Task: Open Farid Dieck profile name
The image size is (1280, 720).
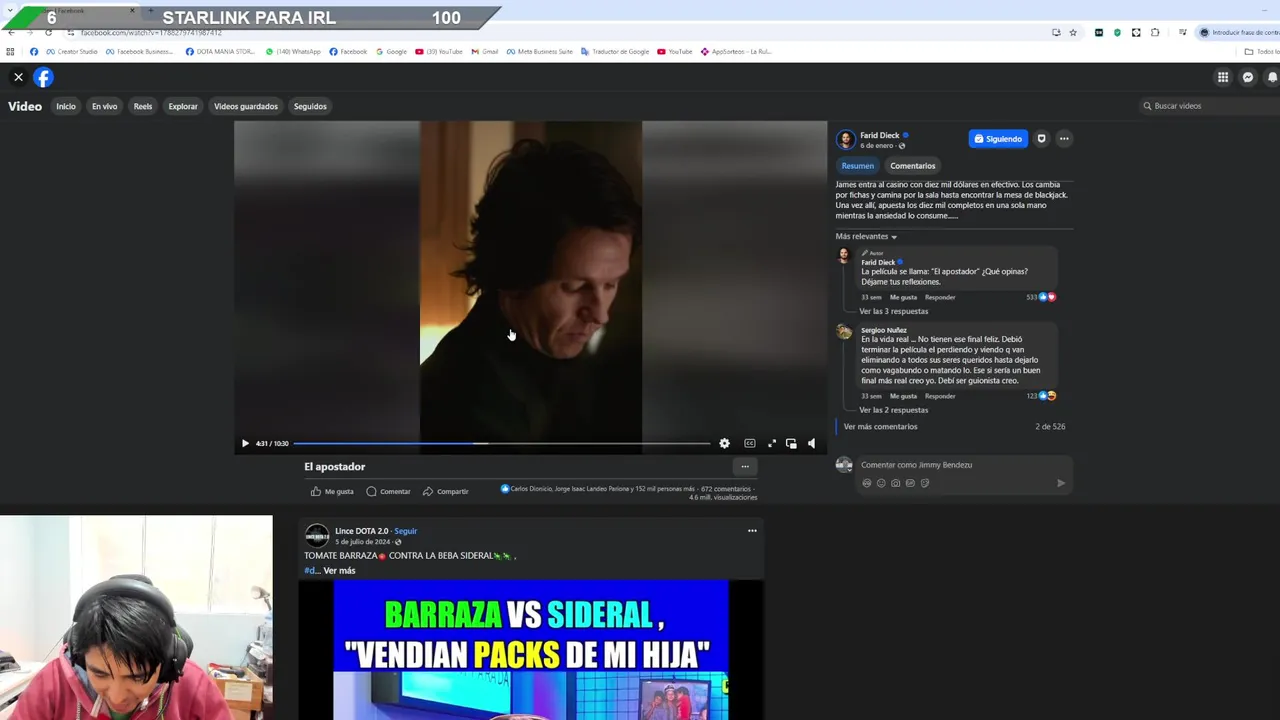Action: coord(879,135)
